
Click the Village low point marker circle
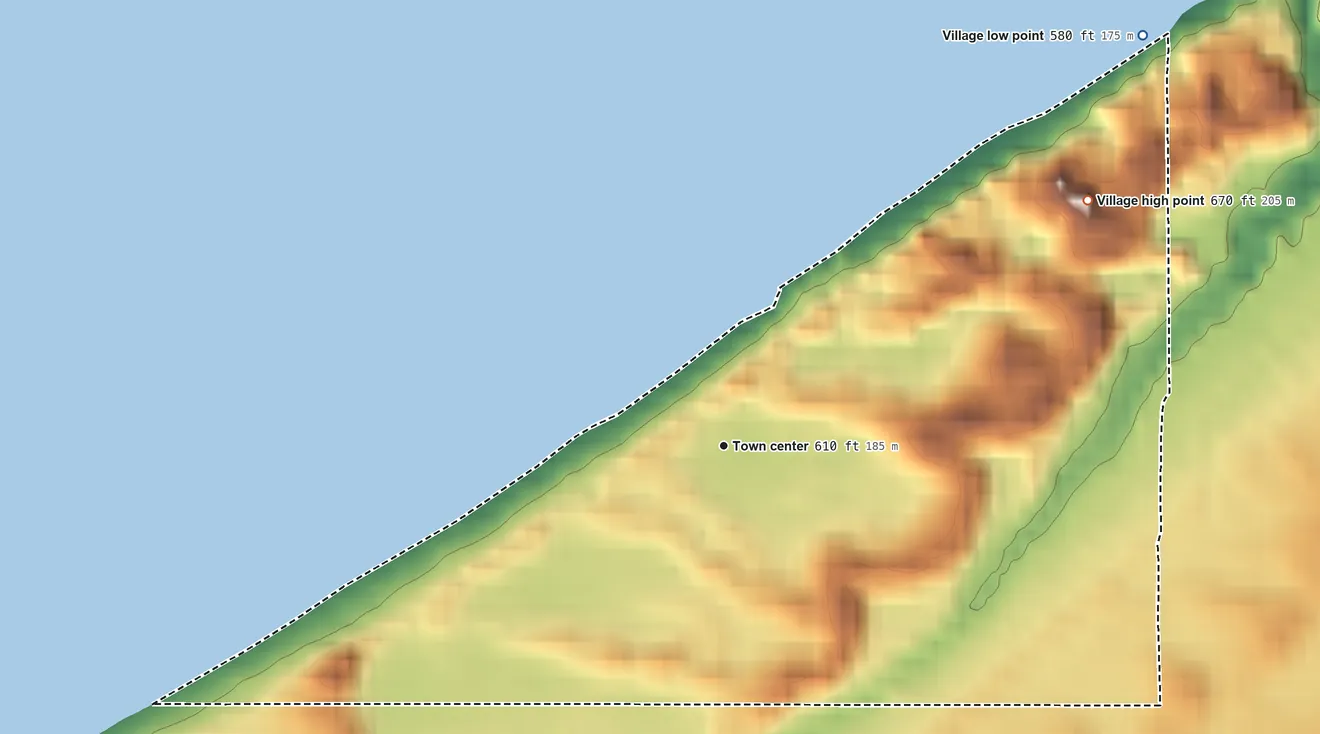(1143, 35)
